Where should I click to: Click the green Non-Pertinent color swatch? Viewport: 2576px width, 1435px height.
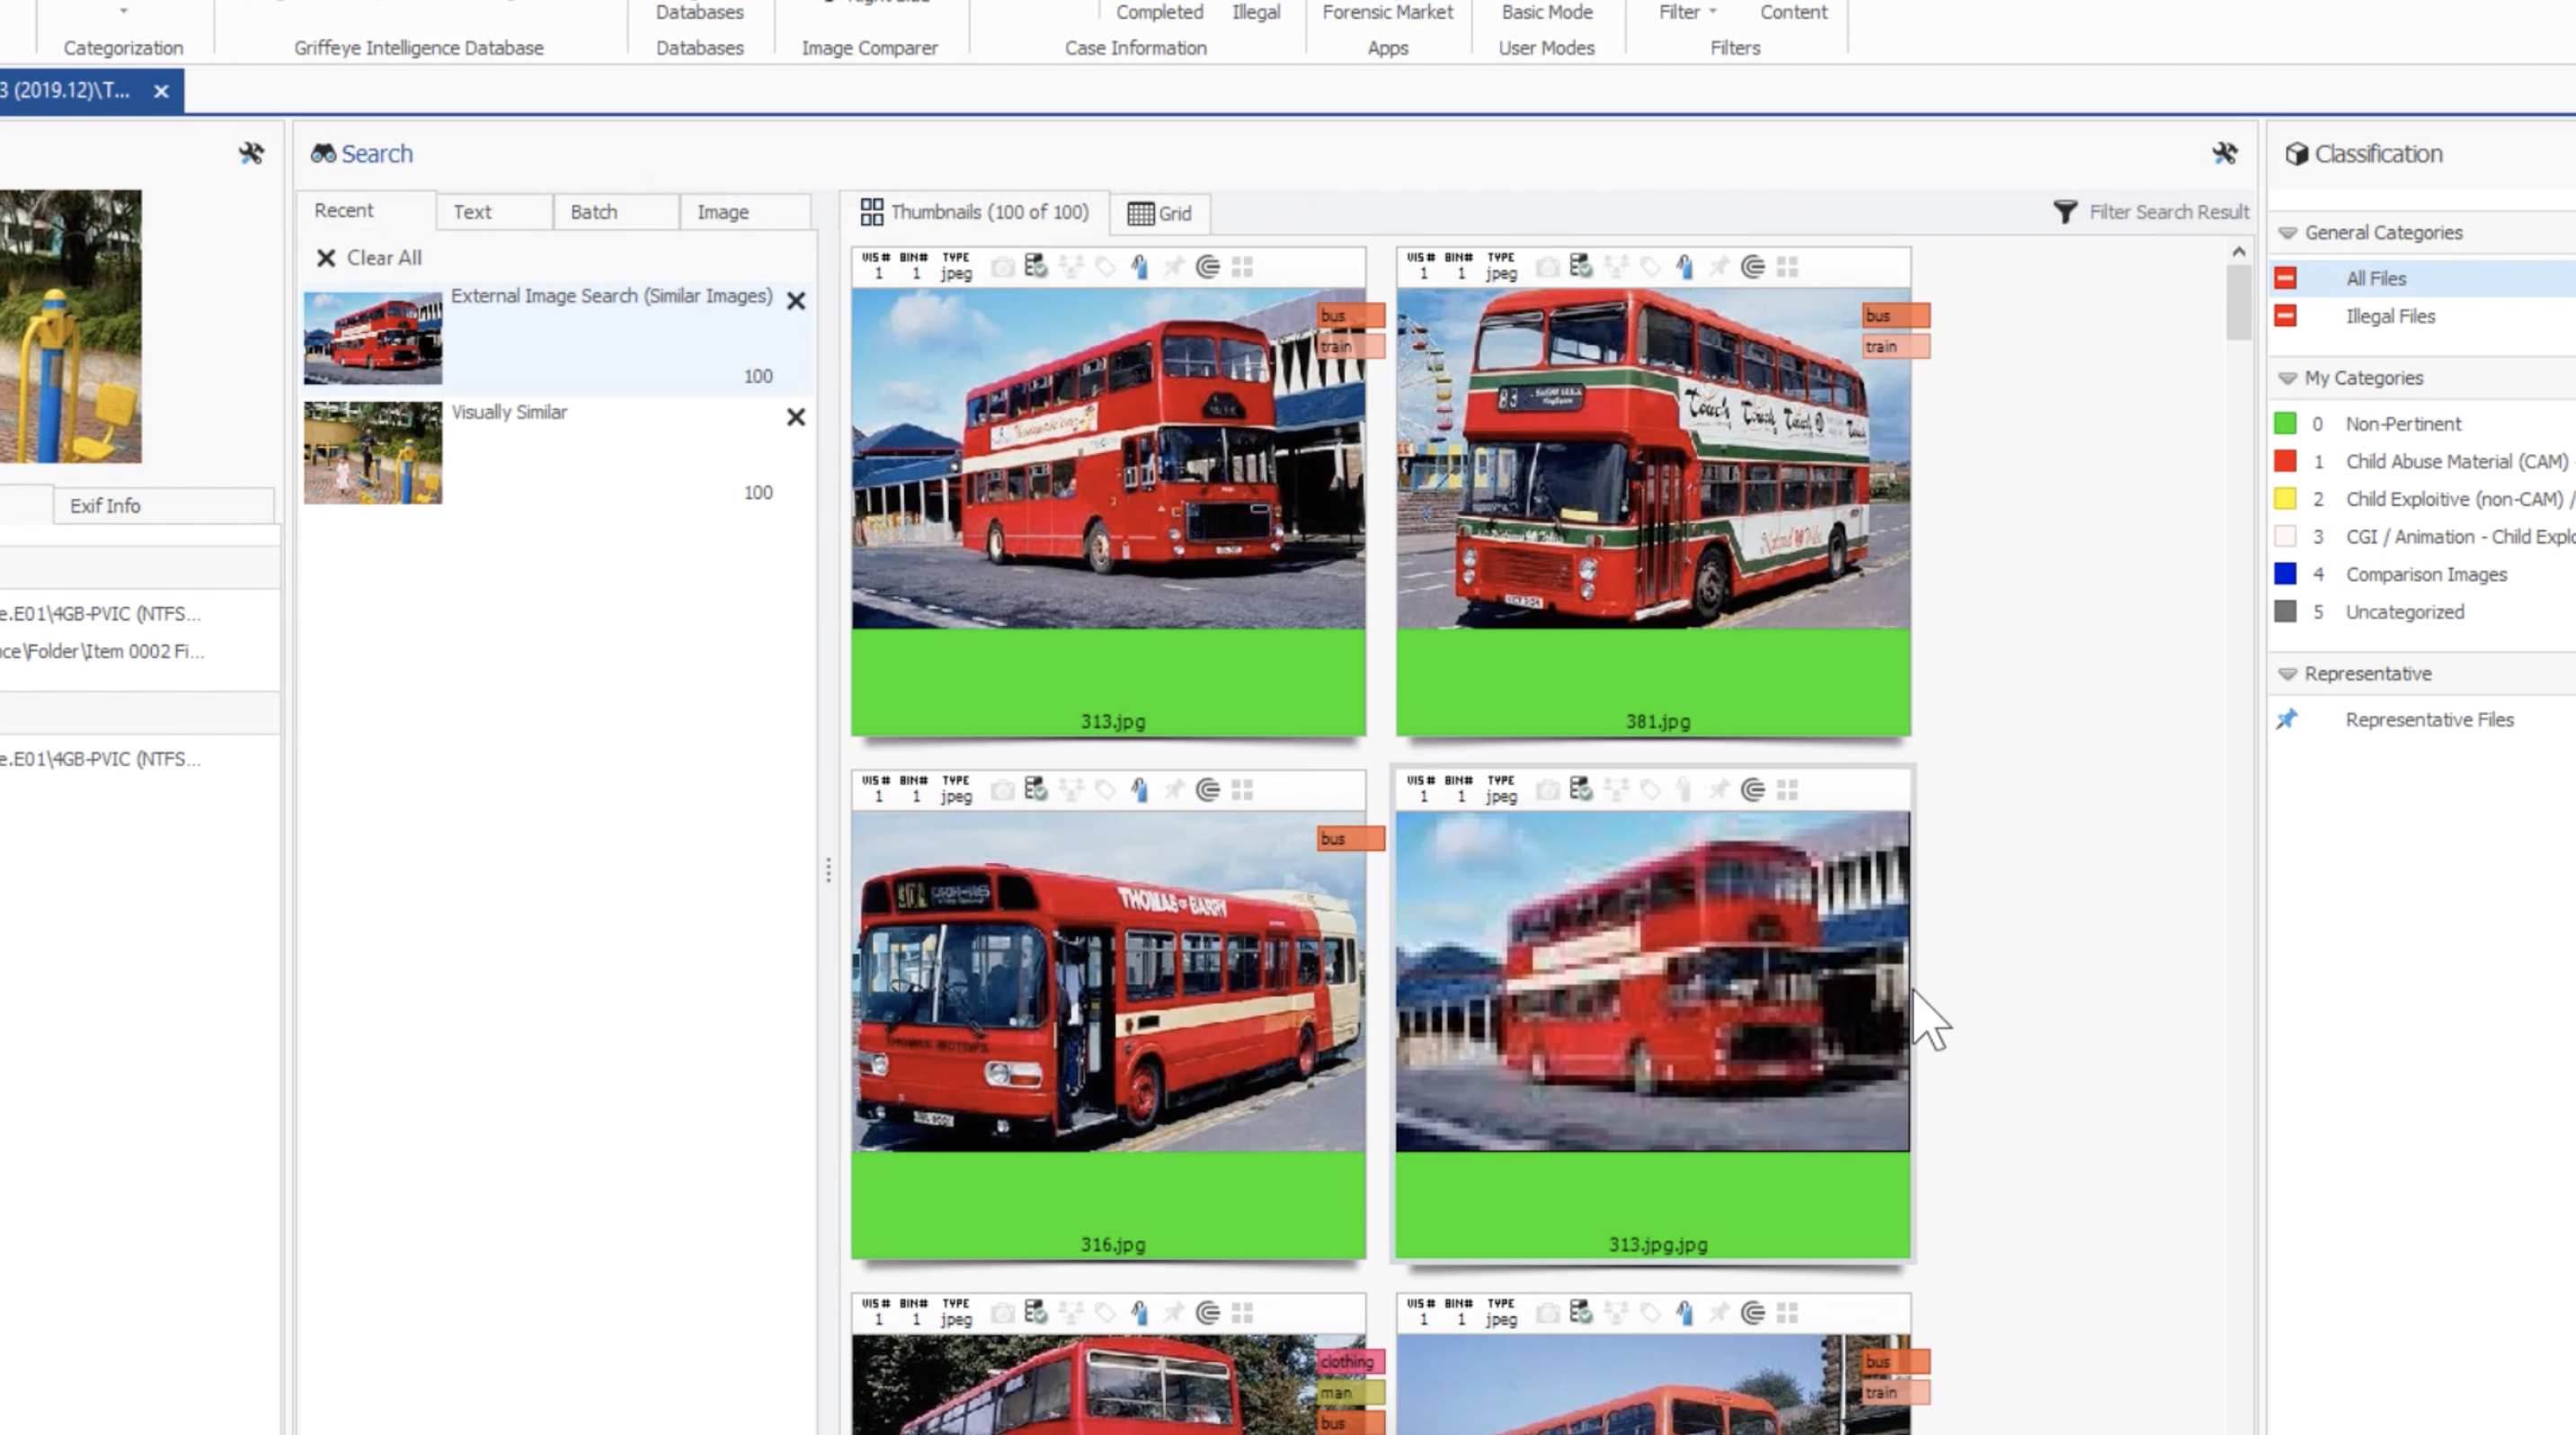click(x=2285, y=424)
